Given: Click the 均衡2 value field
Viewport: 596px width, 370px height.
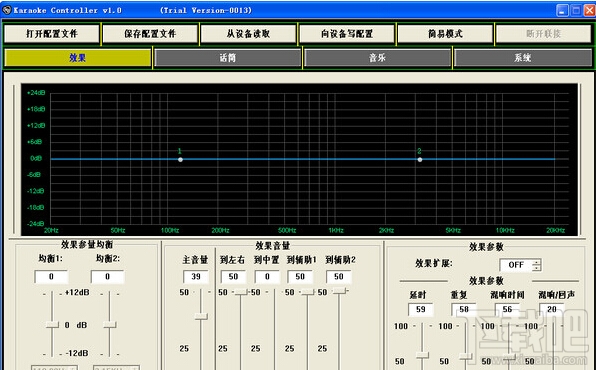Looking at the screenshot, I should pos(107,276).
